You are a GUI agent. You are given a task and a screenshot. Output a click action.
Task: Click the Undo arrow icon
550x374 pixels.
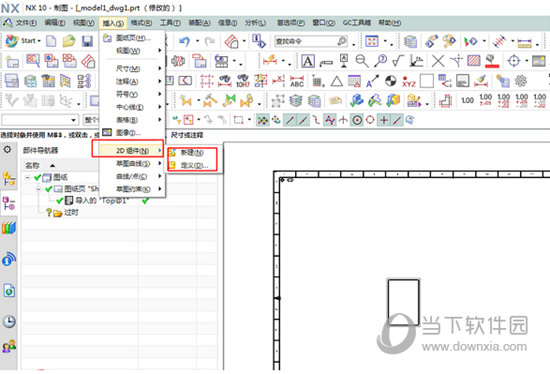pyautogui.click(x=185, y=41)
